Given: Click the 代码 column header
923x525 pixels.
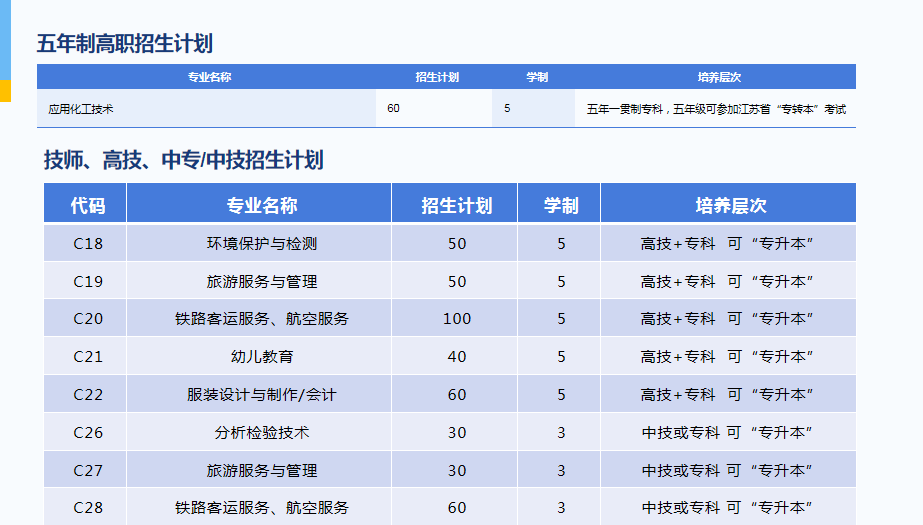Looking at the screenshot, I should [x=87, y=205].
